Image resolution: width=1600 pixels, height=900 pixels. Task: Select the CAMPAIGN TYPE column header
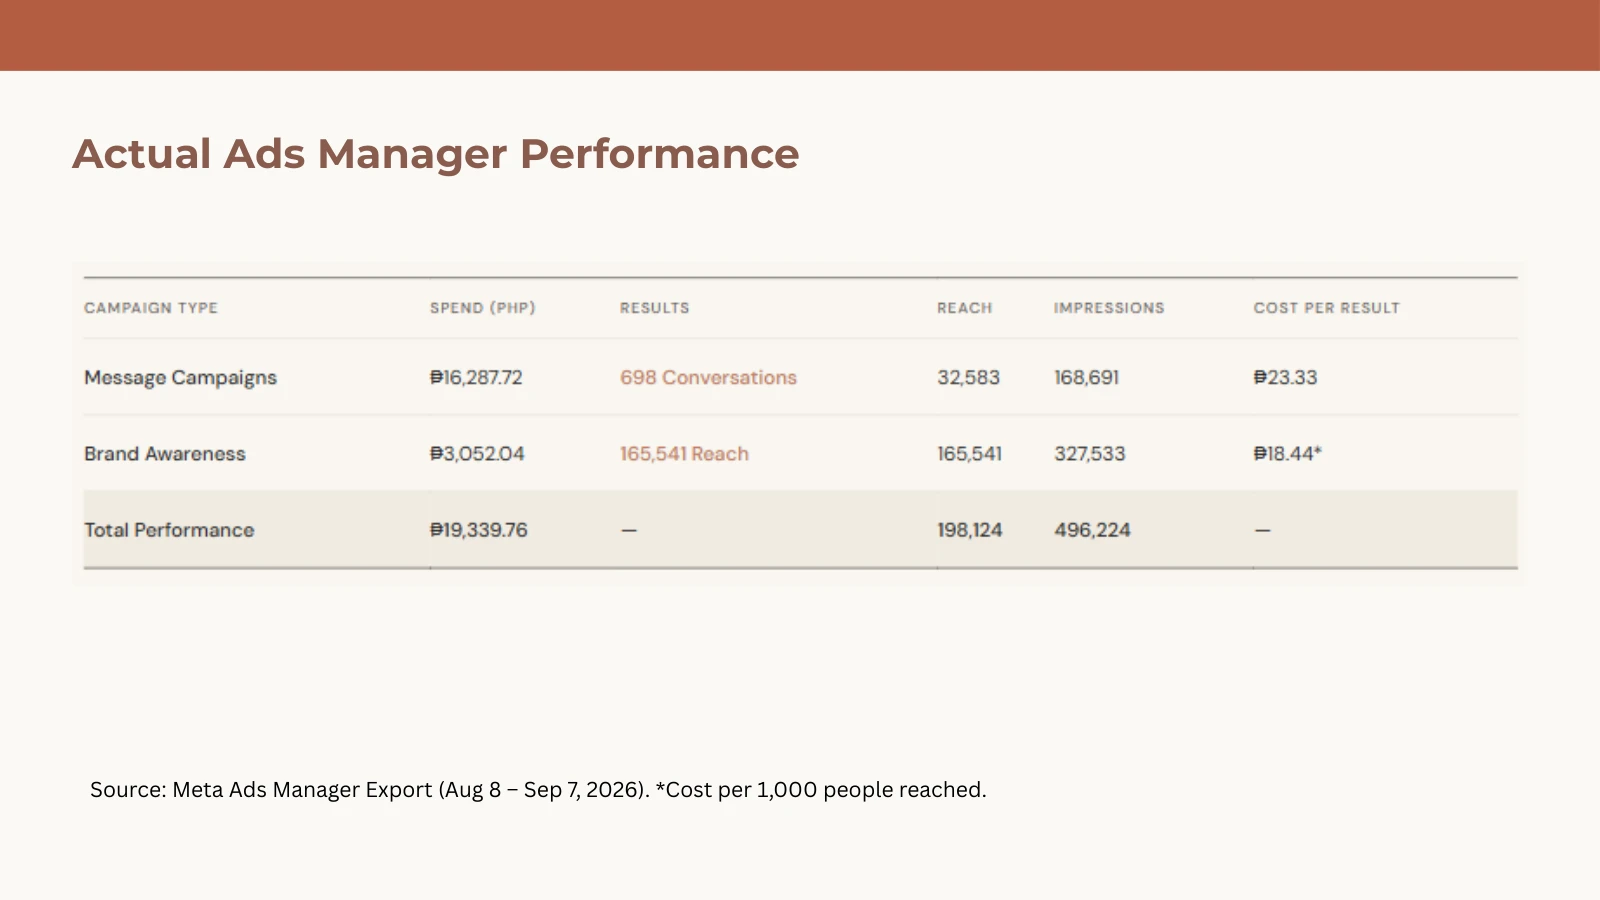tap(151, 308)
